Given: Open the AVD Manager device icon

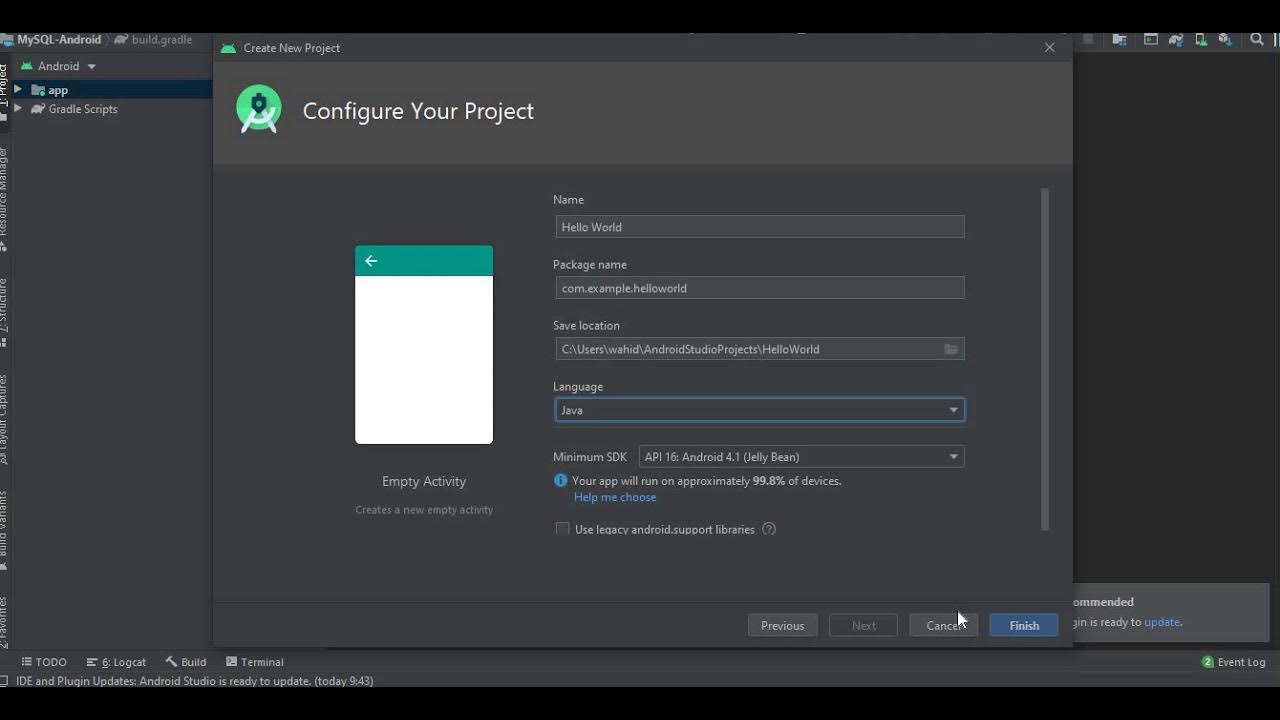Looking at the screenshot, I should click(1201, 40).
